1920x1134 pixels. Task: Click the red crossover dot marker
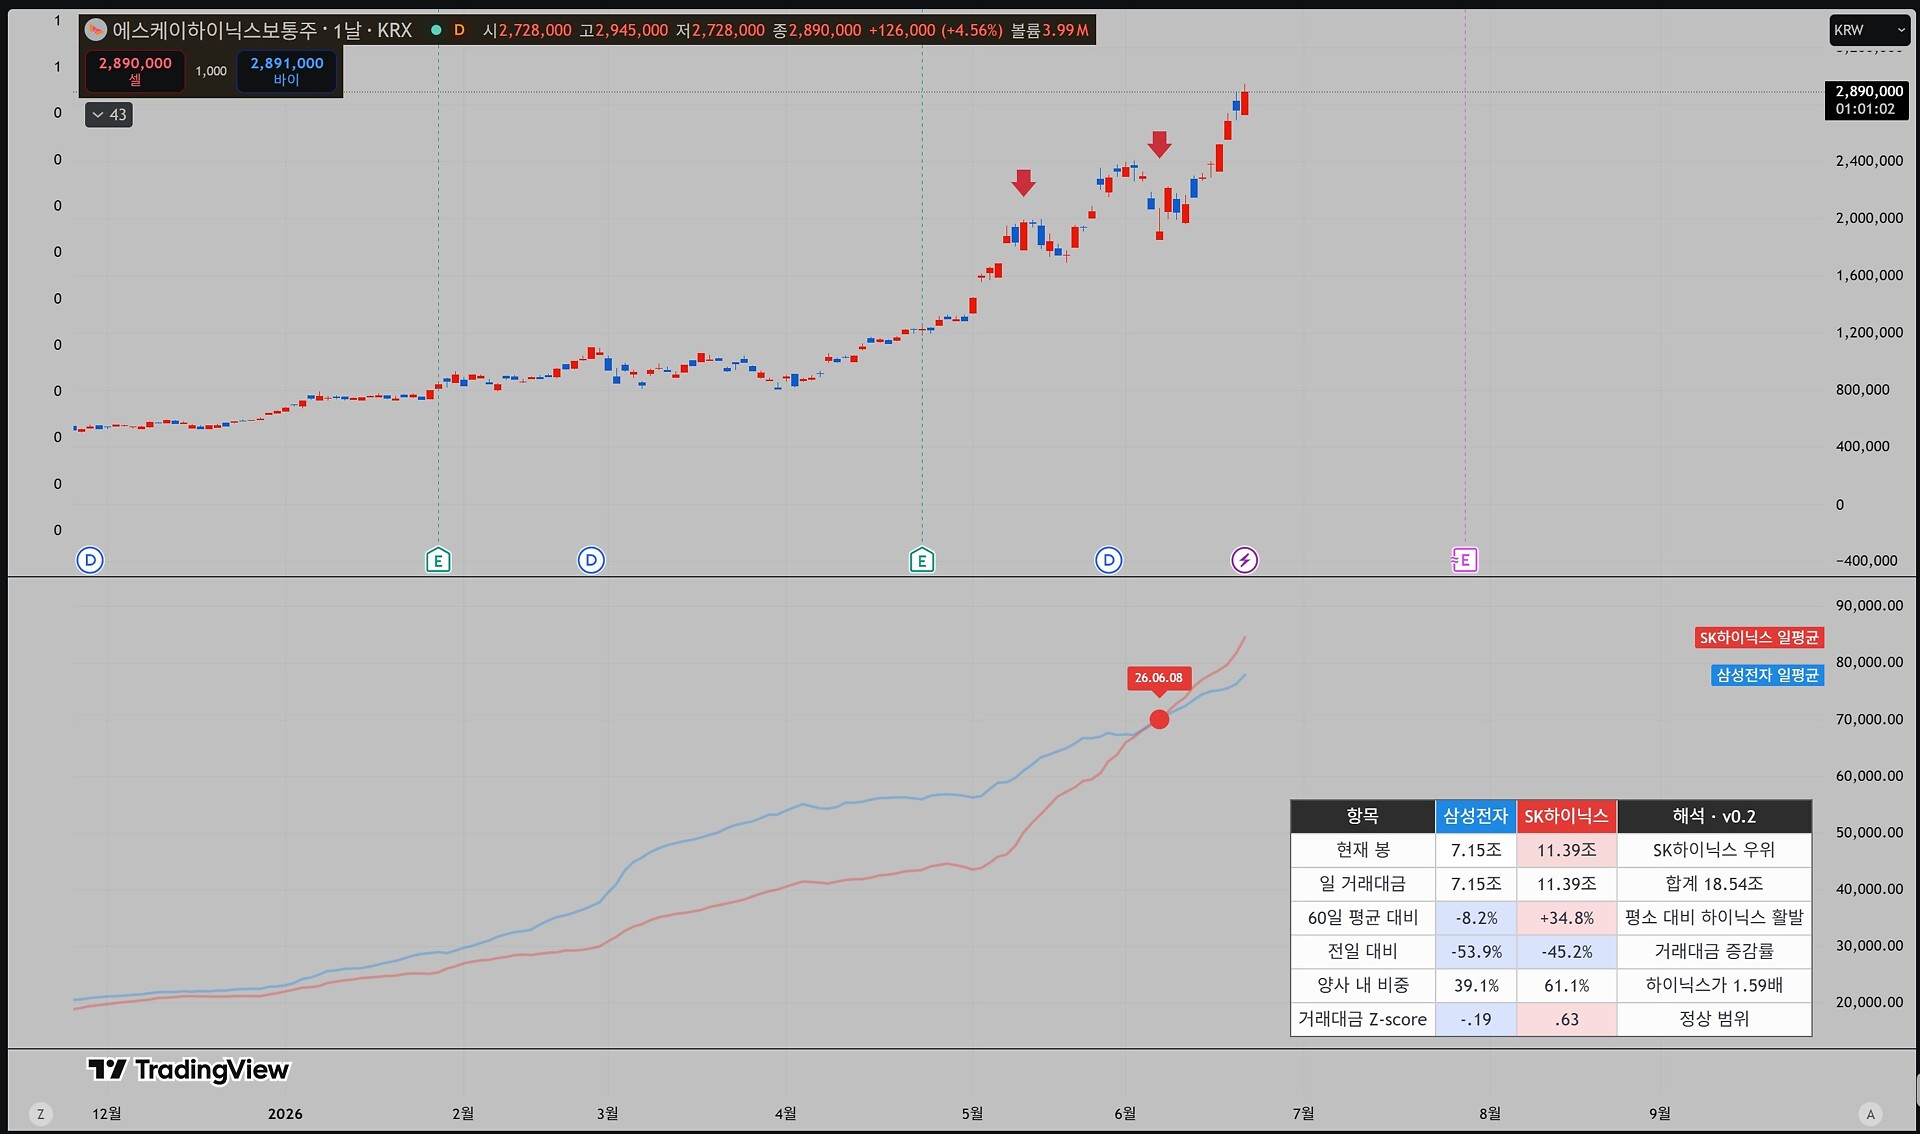pyautogui.click(x=1159, y=719)
